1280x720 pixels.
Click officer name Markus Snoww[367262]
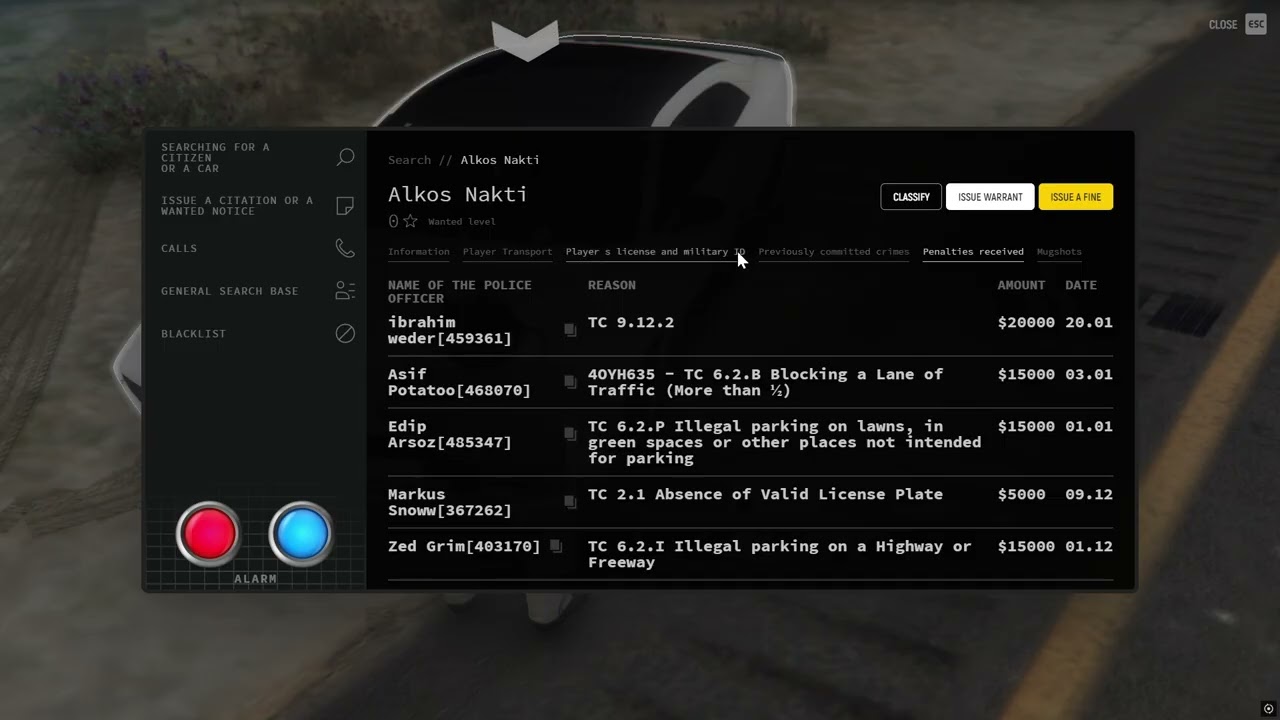coord(450,502)
